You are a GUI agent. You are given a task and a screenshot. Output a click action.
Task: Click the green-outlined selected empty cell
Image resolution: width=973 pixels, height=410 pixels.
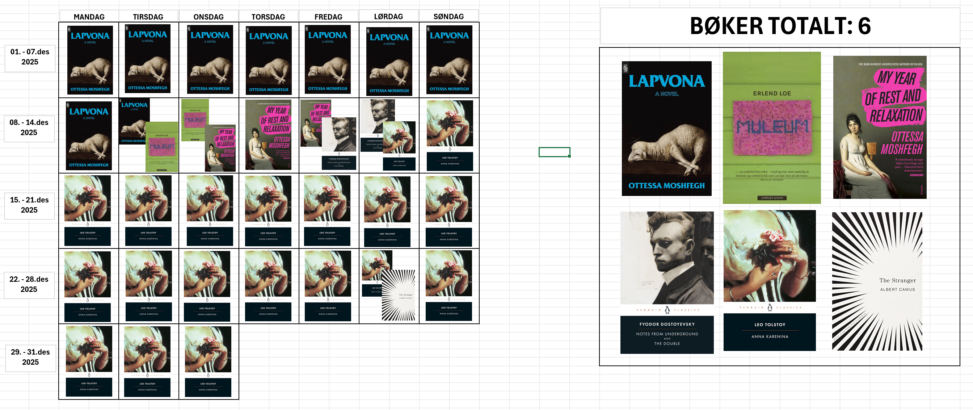pos(554,152)
